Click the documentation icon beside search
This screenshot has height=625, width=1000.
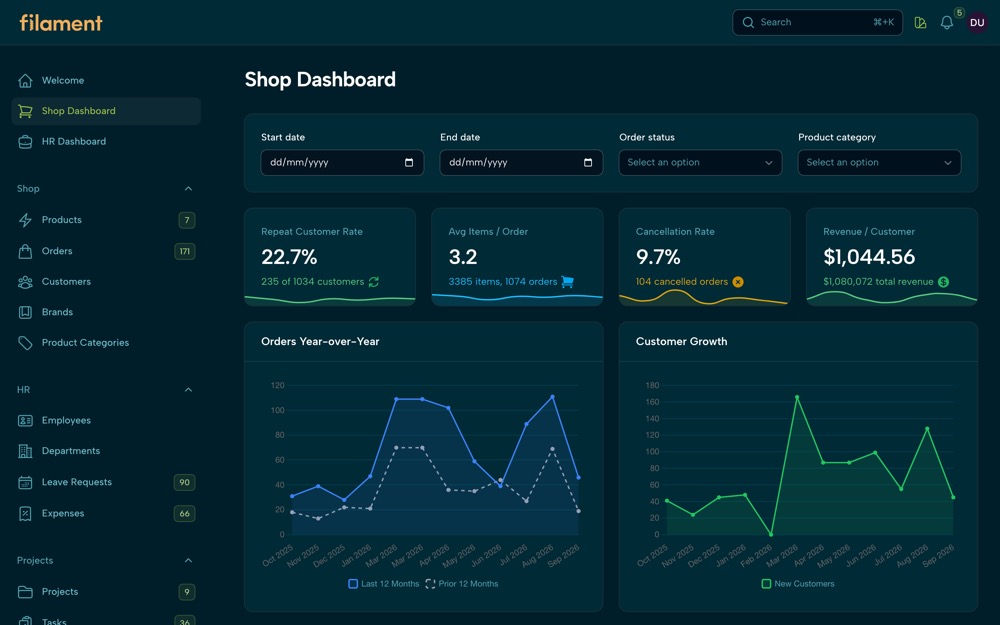point(920,23)
